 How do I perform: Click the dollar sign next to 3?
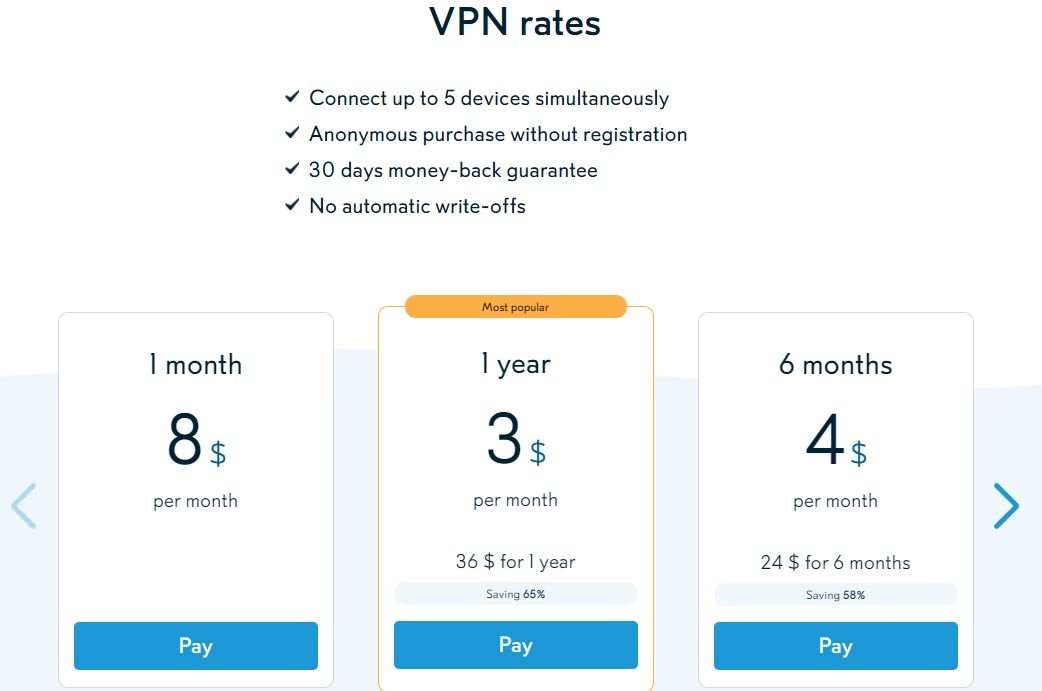point(538,454)
